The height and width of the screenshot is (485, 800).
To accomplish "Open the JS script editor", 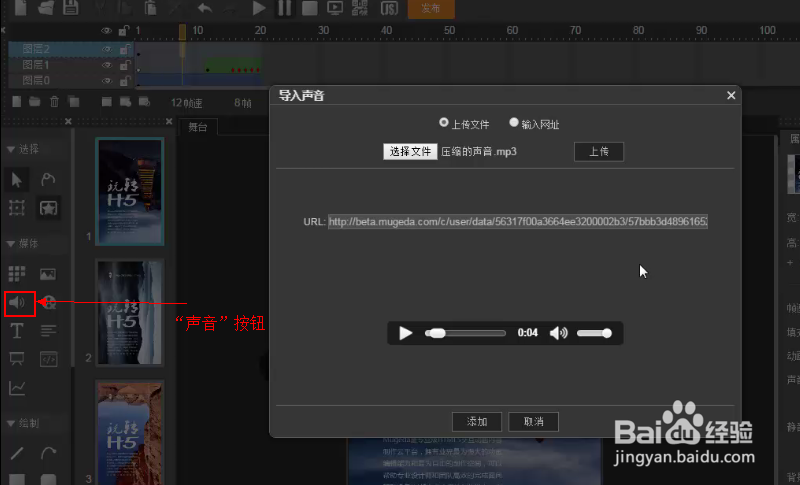I will click(389, 8).
